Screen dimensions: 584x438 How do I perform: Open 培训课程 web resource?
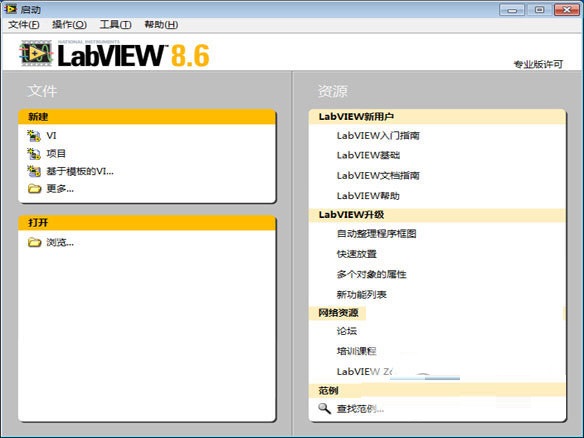click(356, 351)
